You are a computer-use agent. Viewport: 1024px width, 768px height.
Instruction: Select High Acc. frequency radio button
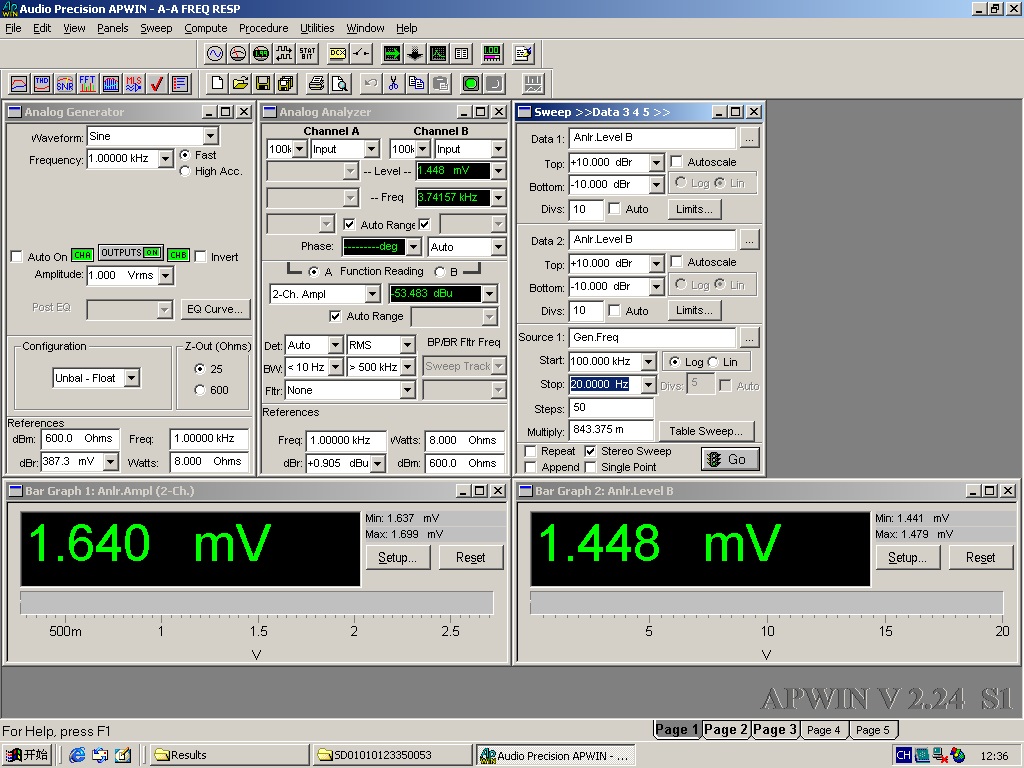pos(185,171)
